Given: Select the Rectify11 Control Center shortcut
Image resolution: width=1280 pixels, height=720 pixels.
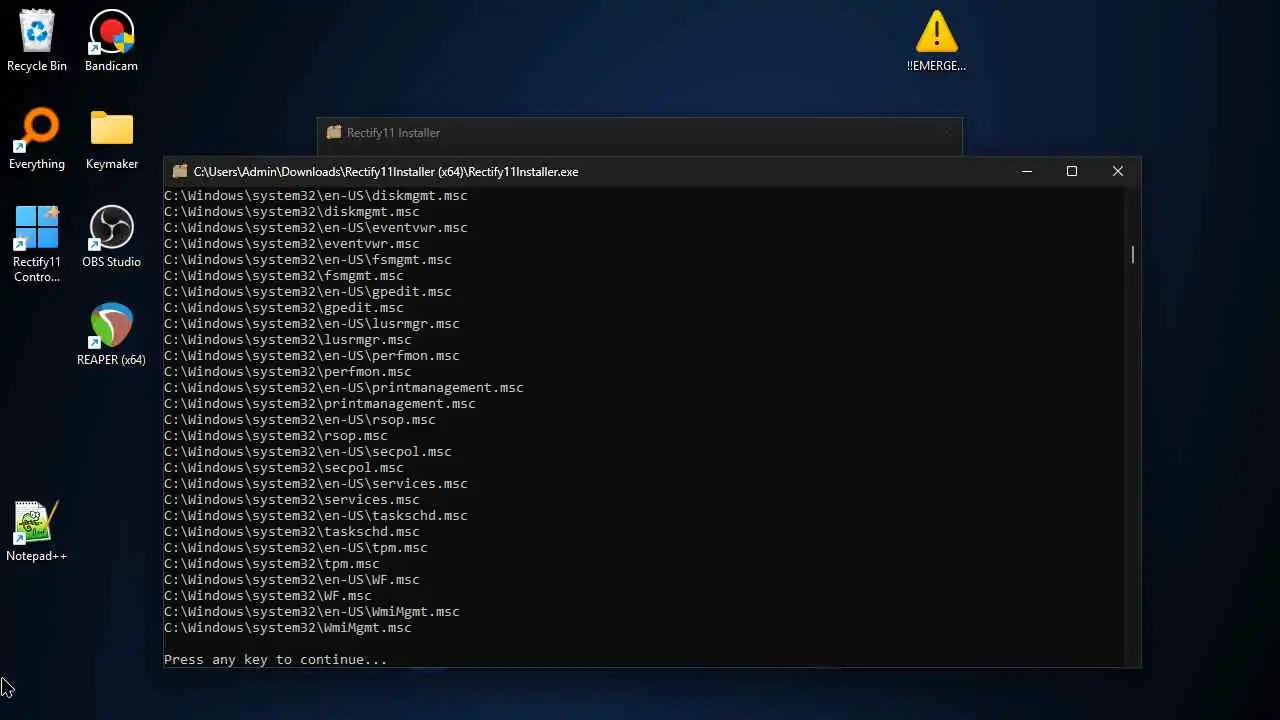Looking at the screenshot, I should (x=37, y=244).
